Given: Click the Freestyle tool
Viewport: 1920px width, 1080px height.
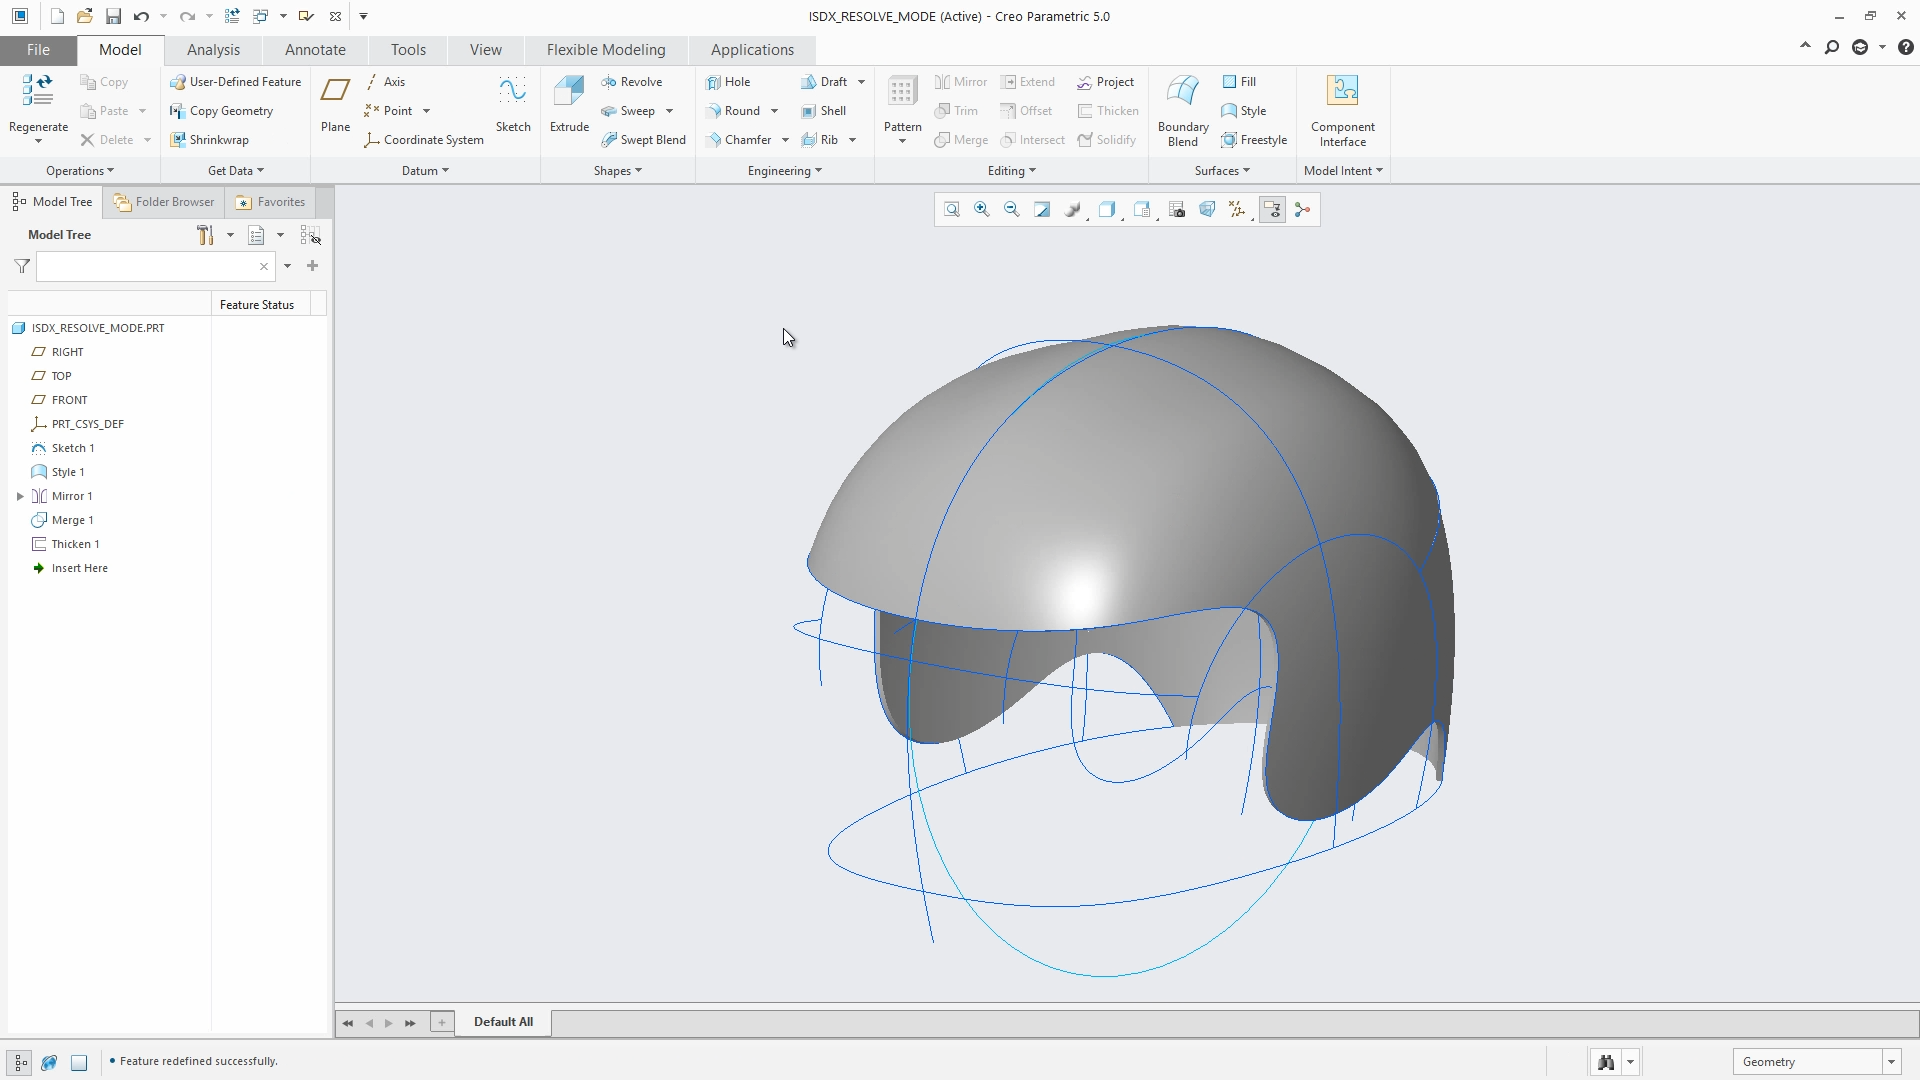Looking at the screenshot, I should click(x=1254, y=140).
